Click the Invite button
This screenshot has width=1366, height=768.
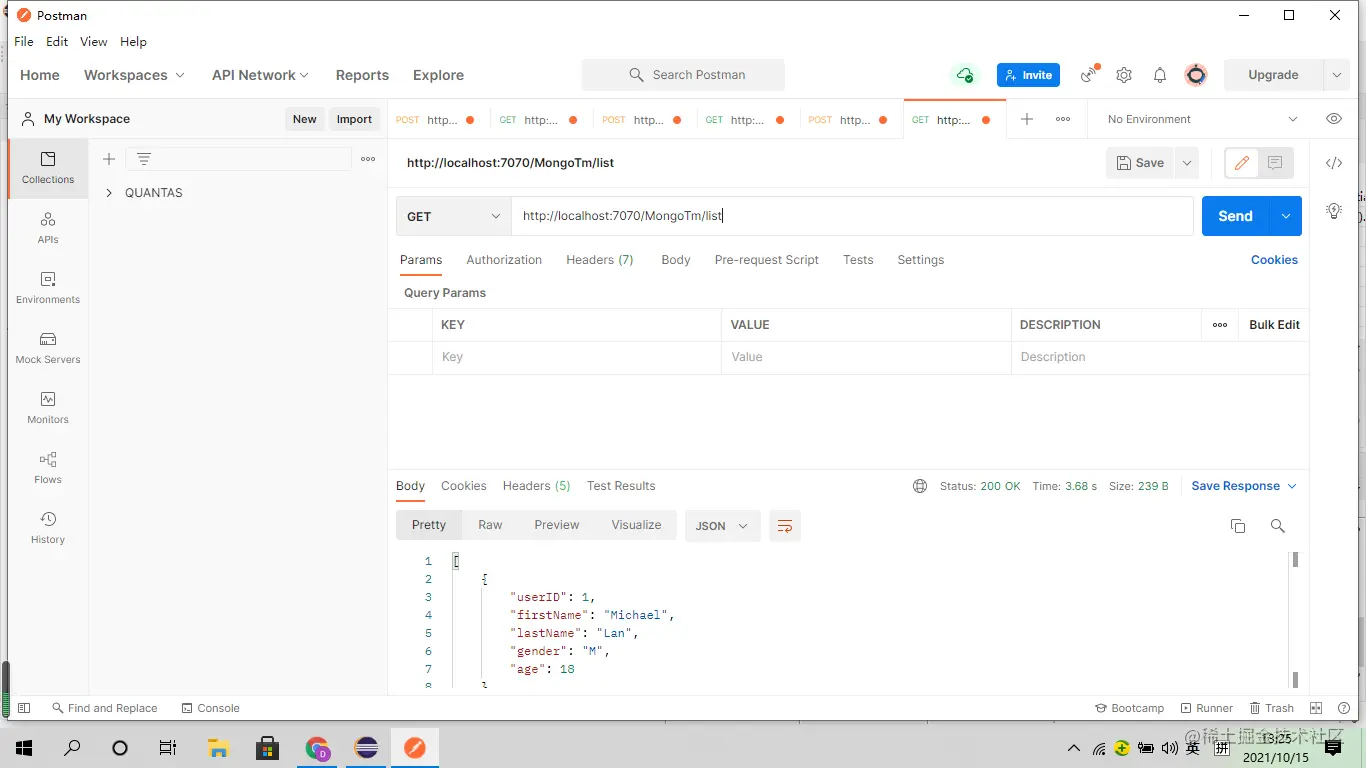click(x=1028, y=75)
